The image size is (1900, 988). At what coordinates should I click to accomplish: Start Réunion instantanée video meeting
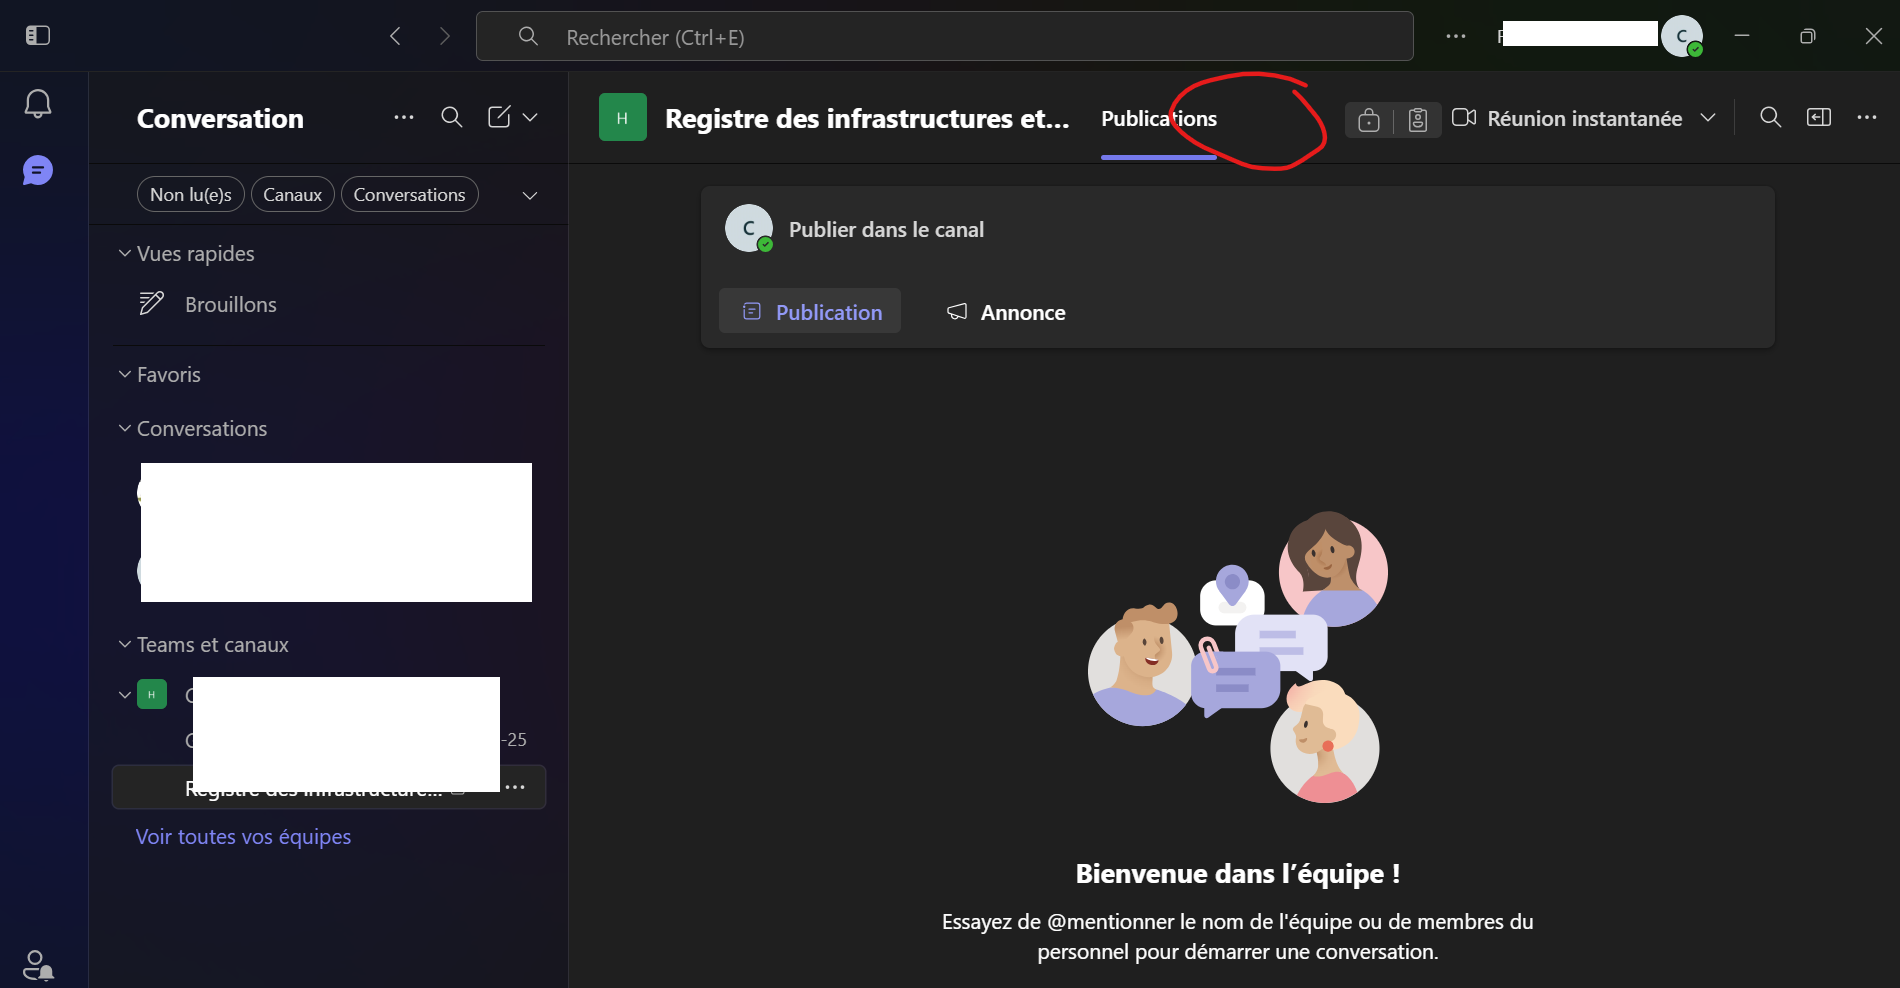(1568, 118)
